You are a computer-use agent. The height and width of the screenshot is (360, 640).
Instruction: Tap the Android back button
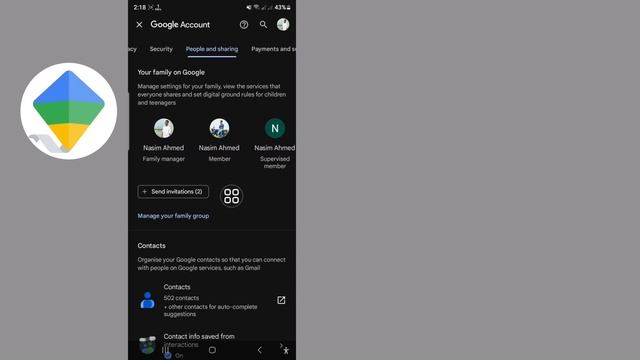tap(260, 350)
